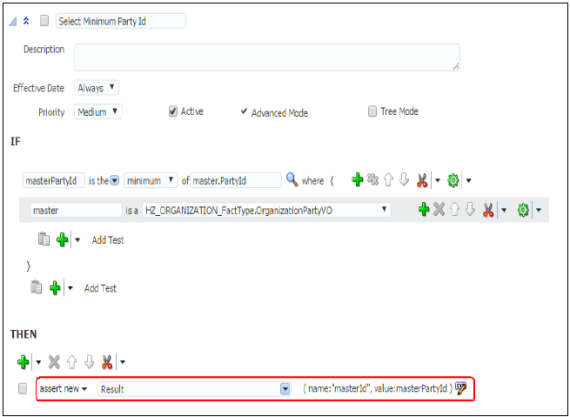570x417 pixels.
Task: Open add-action options arrow under THEN
Action: tap(39, 362)
